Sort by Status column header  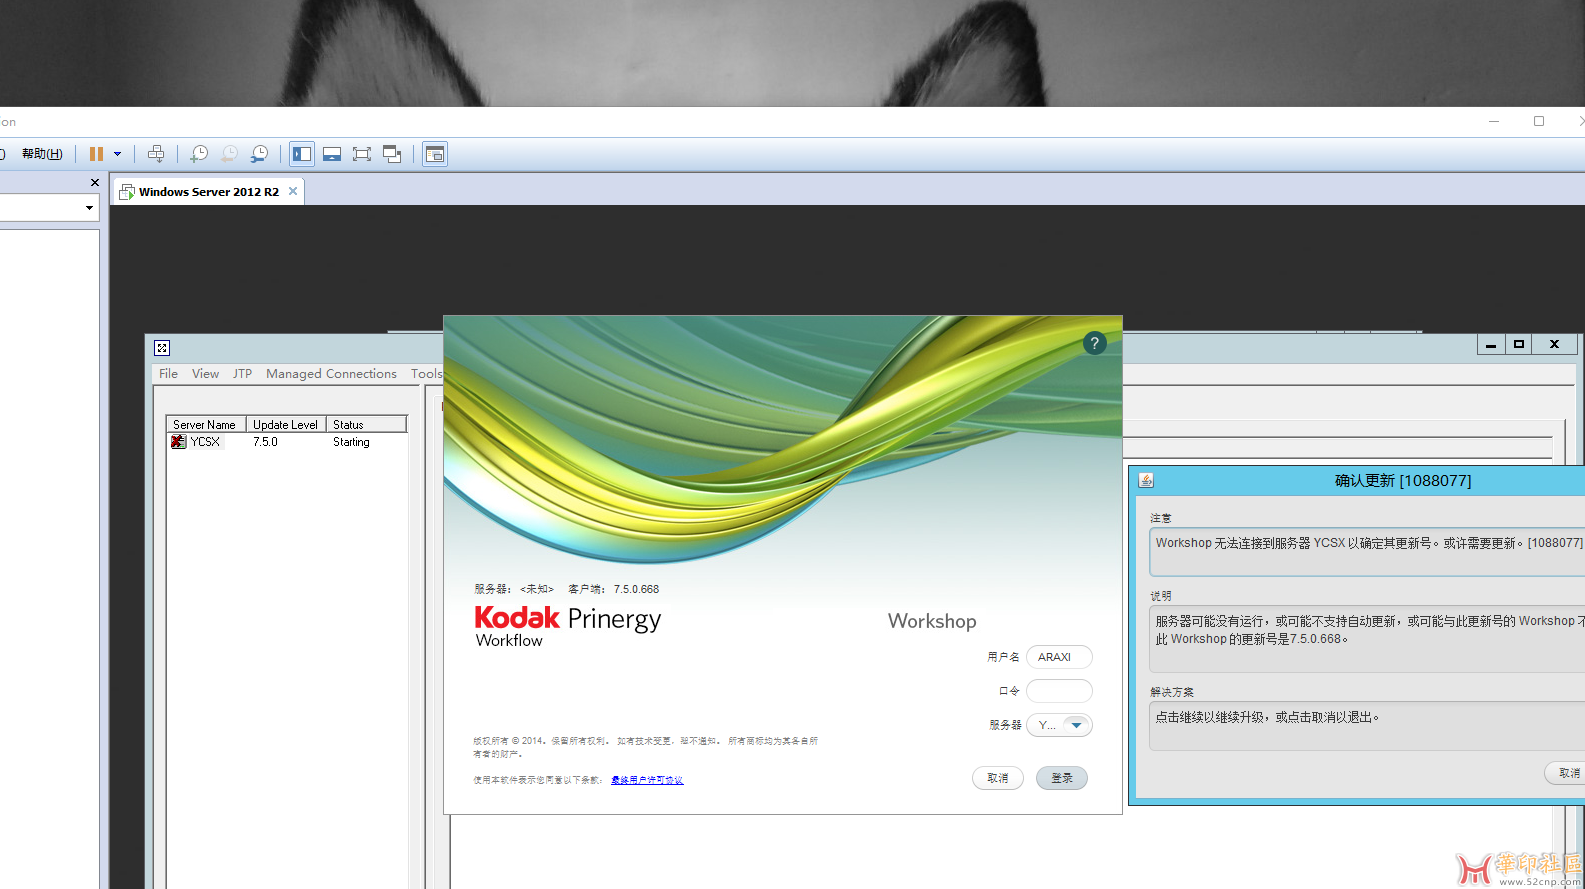pyautogui.click(x=366, y=424)
